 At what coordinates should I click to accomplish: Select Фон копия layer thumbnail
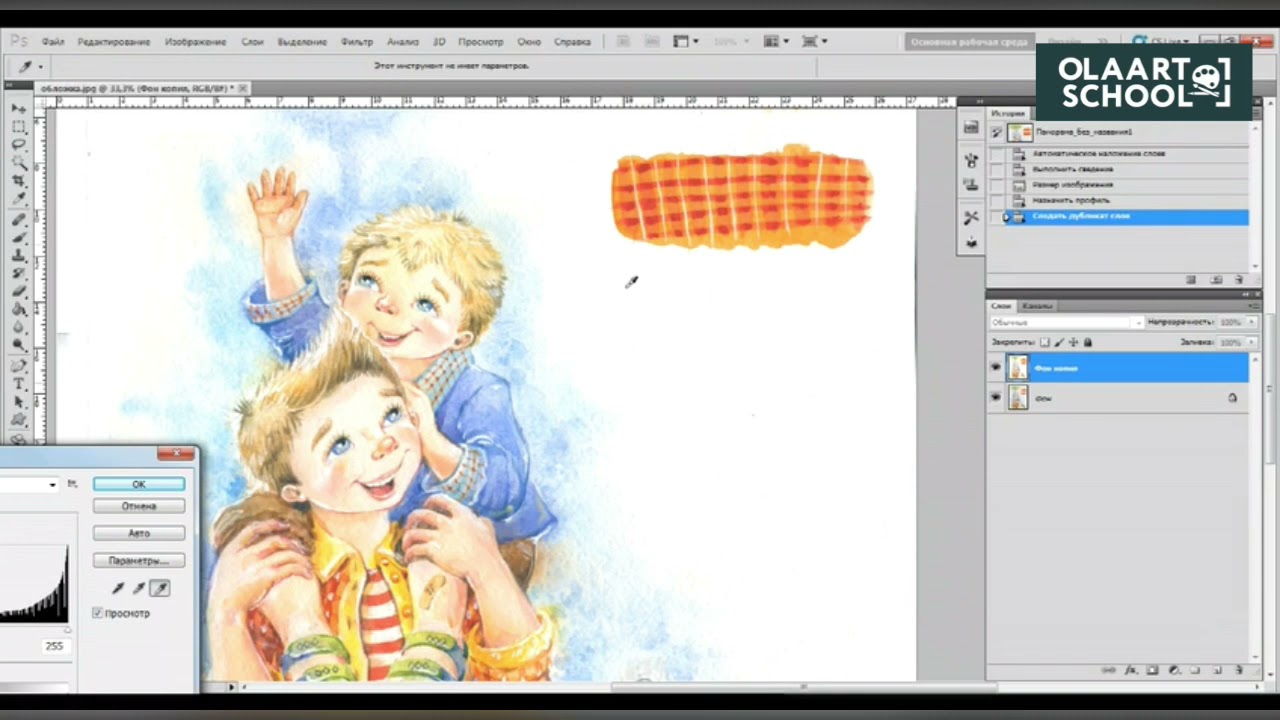click(1018, 368)
